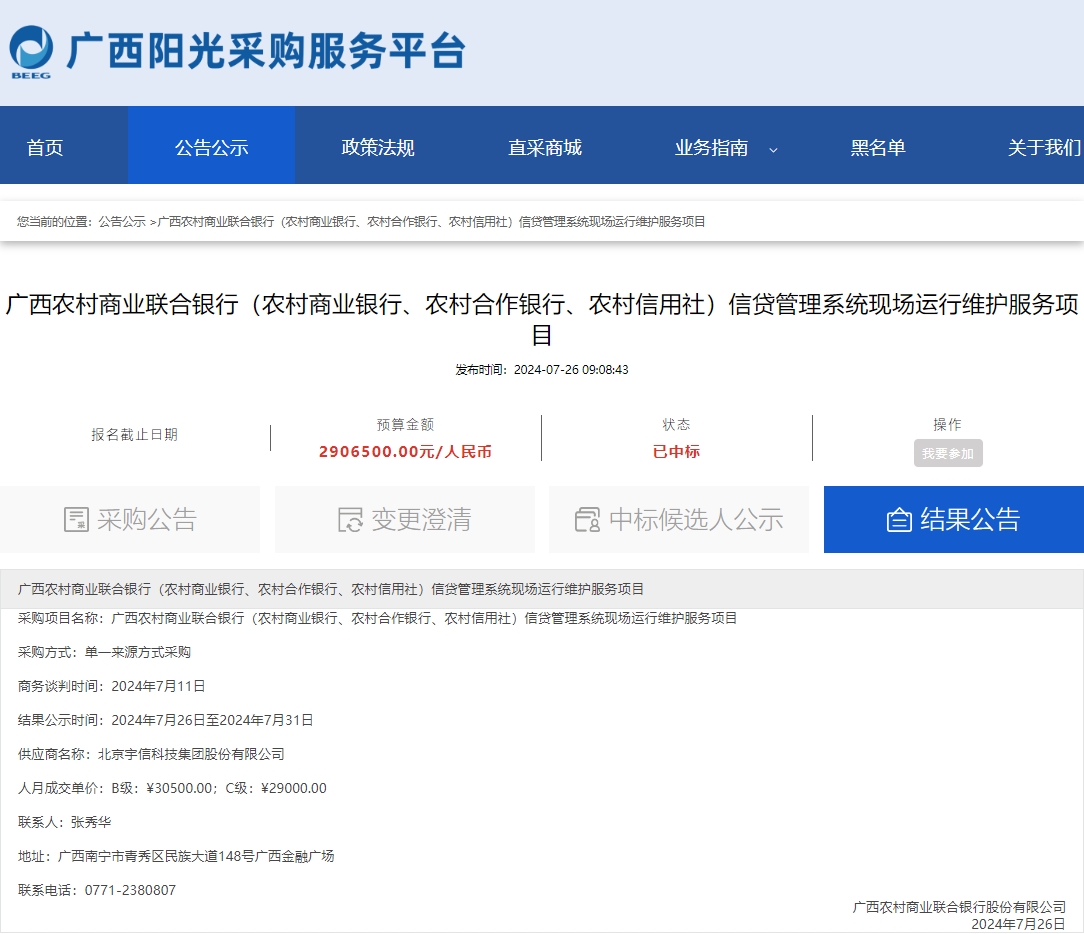This screenshot has height=934, width=1084.
Task: Click the 采购项目名称 line
Action: [377, 618]
